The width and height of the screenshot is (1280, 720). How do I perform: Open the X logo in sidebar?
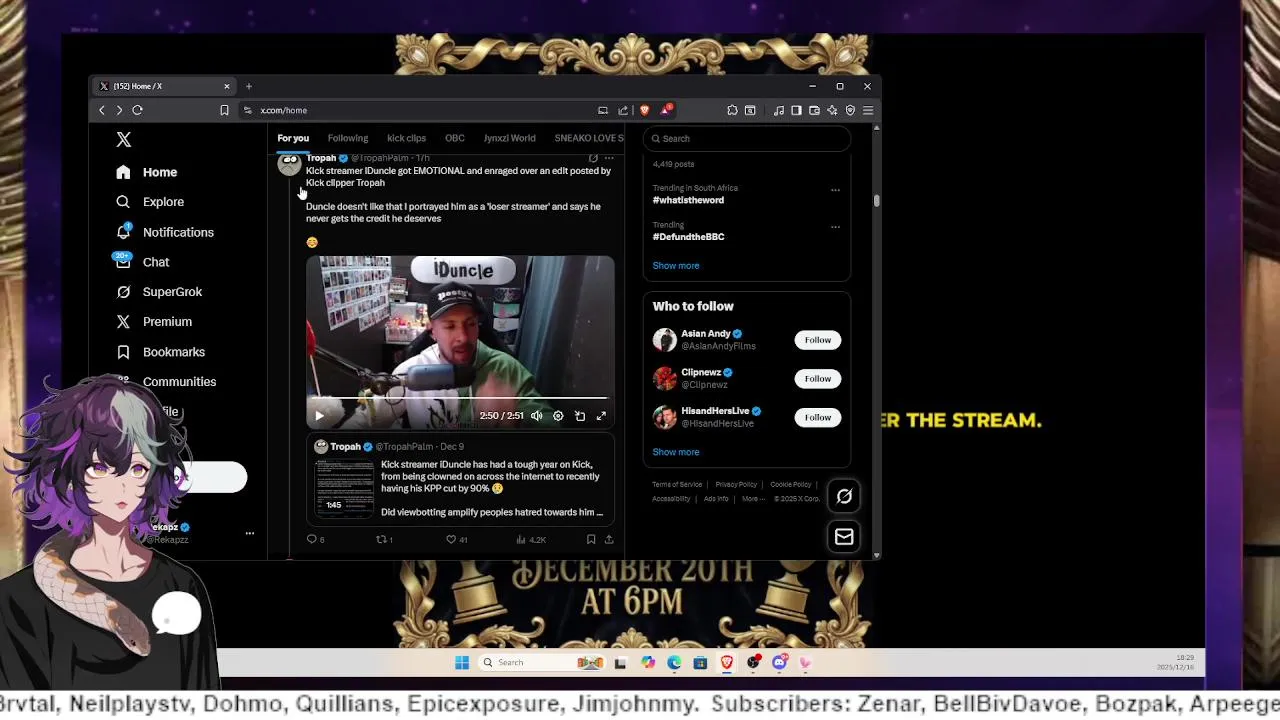pyautogui.click(x=123, y=140)
